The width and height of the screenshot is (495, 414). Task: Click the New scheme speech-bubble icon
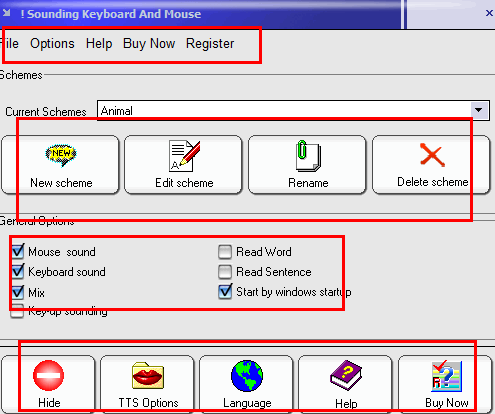(61, 155)
